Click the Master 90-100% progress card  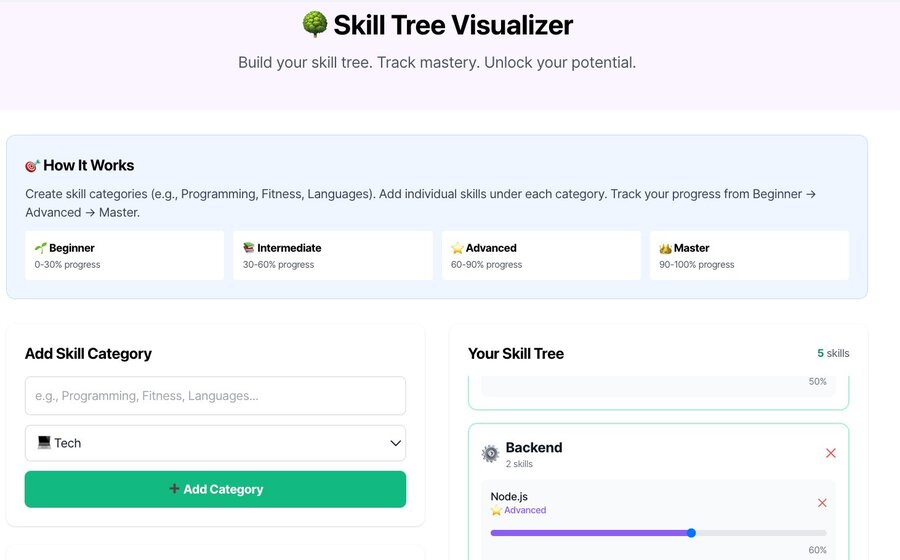click(x=749, y=255)
